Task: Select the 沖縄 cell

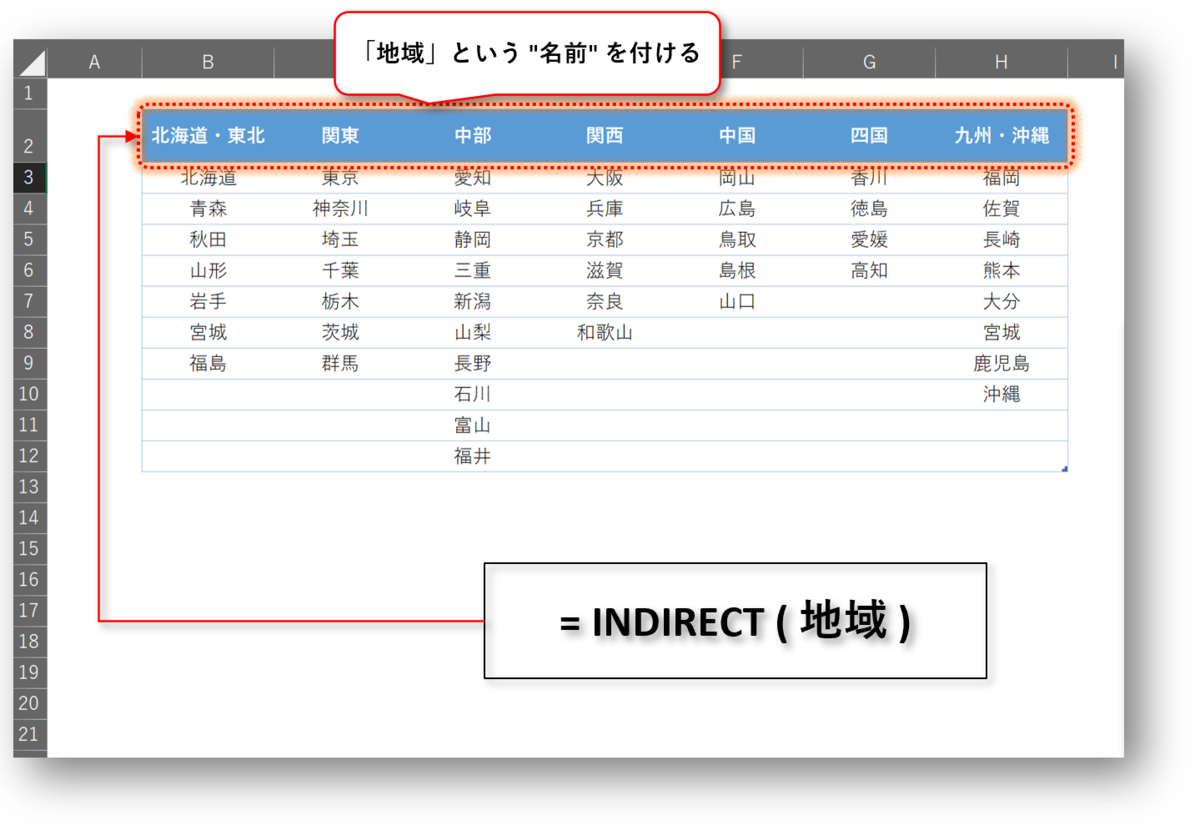Action: click(1000, 394)
